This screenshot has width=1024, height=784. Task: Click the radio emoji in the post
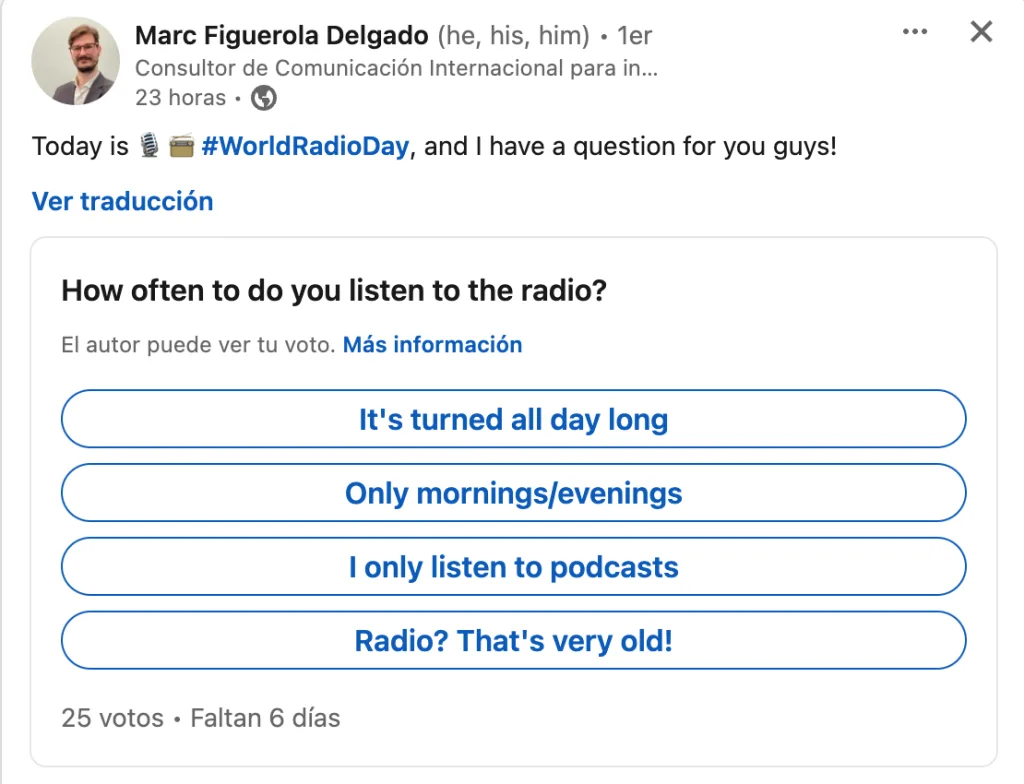[x=181, y=146]
